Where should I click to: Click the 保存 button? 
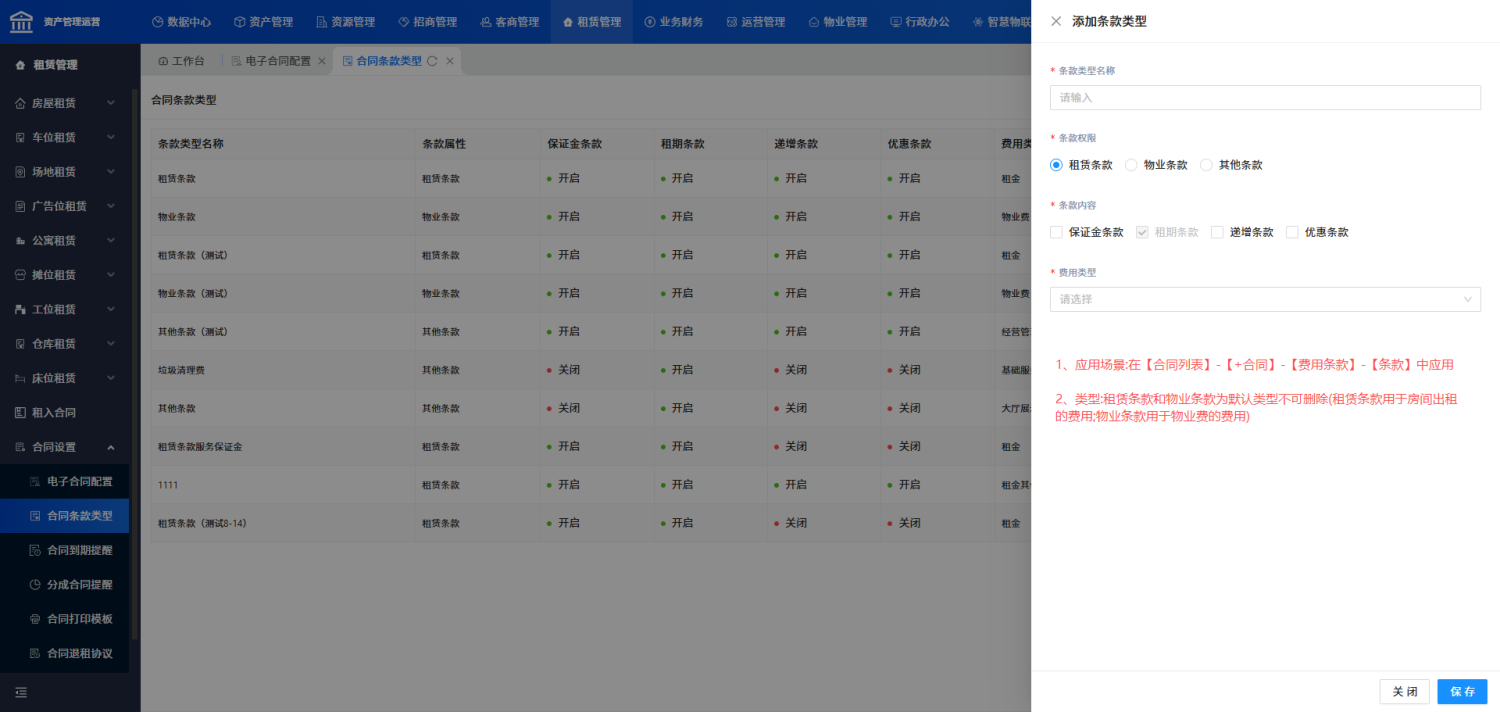coord(1462,692)
